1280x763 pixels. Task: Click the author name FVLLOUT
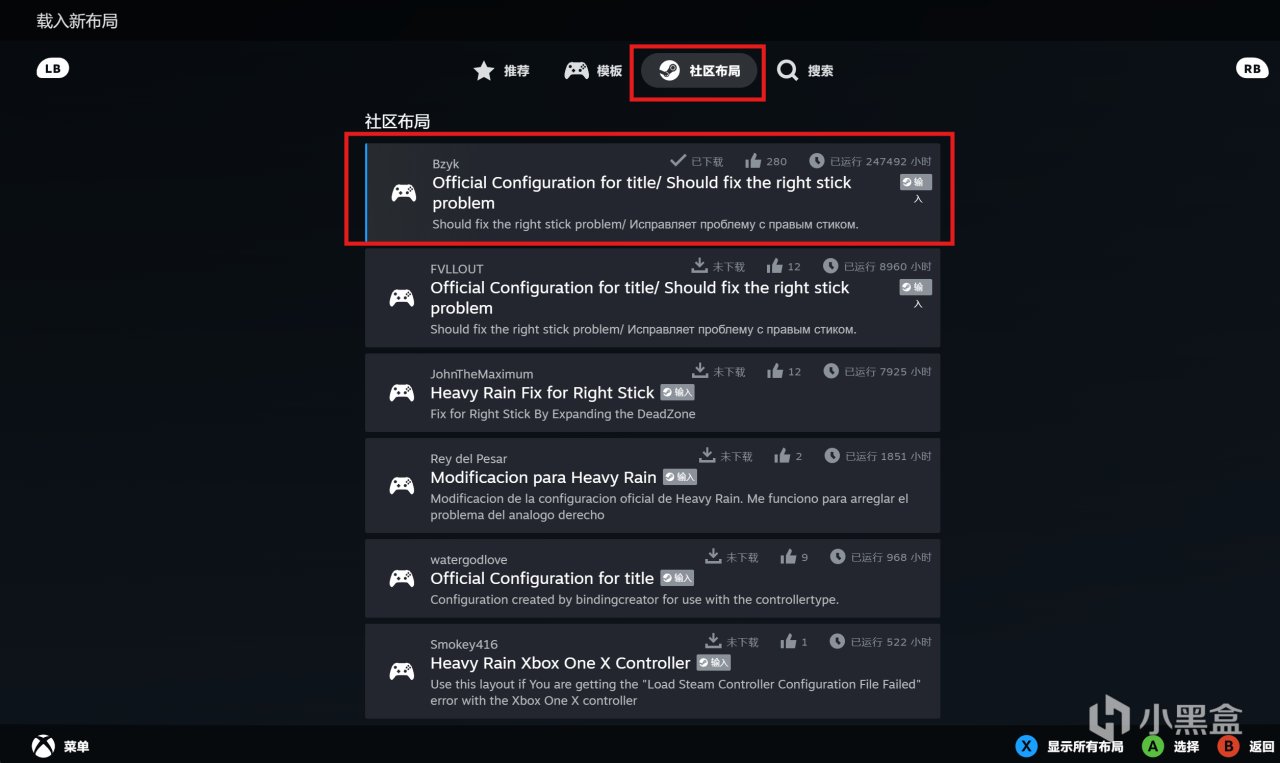coord(457,269)
